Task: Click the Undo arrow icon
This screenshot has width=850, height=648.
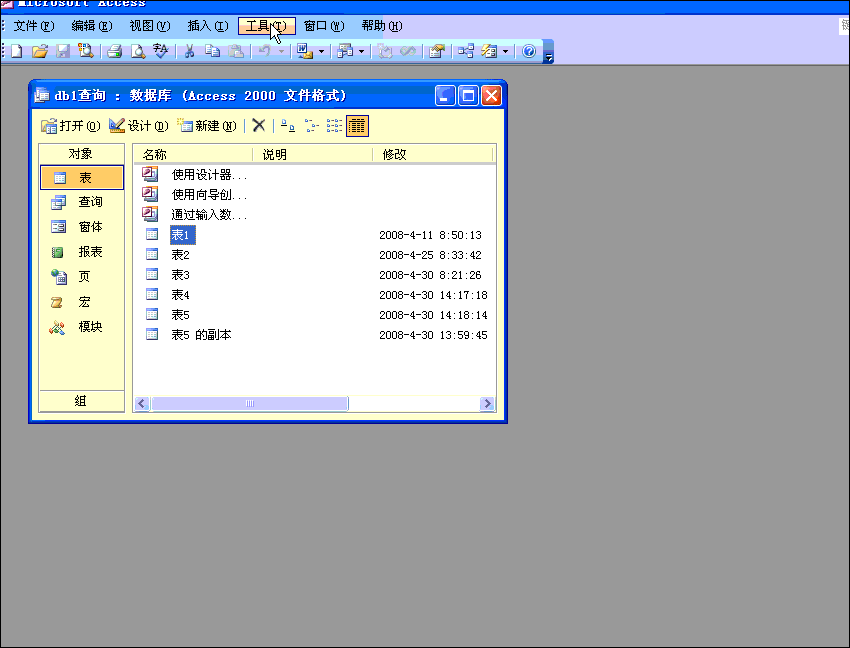Action: coord(265,52)
